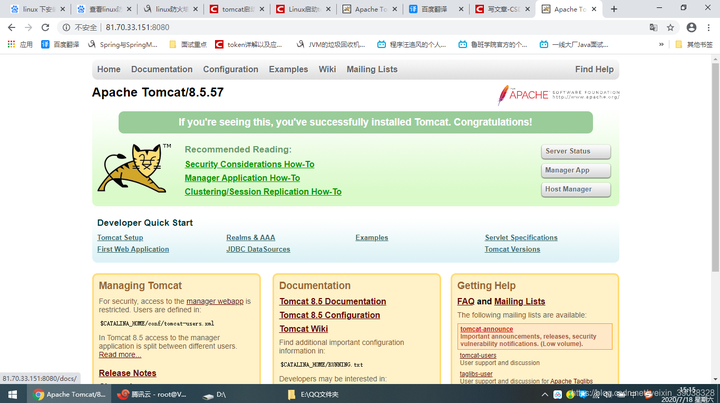Screen dimensions: 720x403
Task: Open the Chrome three-dot menu
Action: 709,28
